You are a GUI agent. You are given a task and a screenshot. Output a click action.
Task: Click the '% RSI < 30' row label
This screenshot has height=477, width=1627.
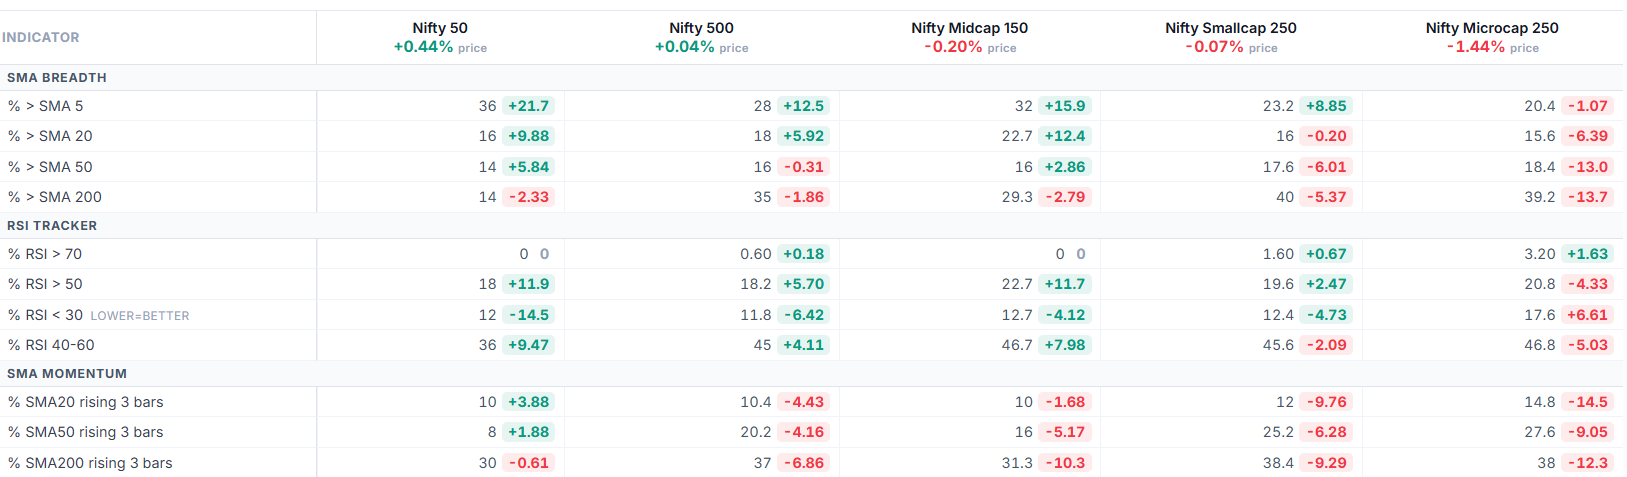coord(45,315)
